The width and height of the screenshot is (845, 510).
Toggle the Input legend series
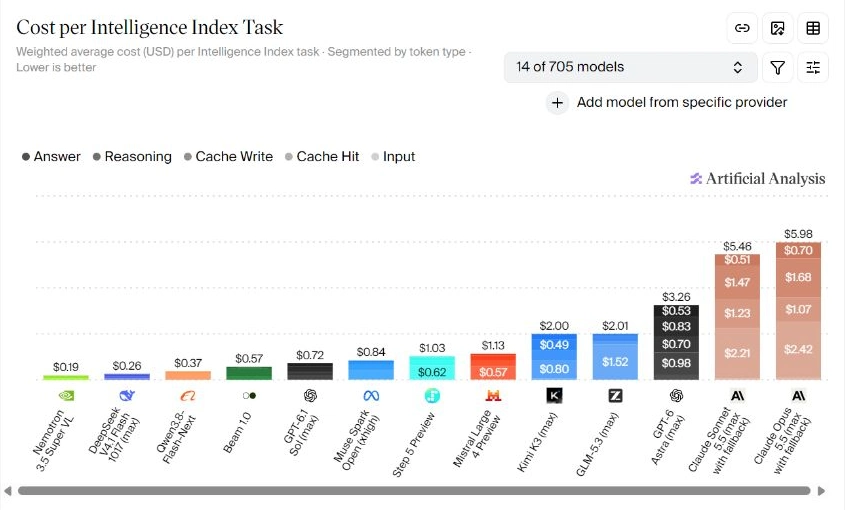[393, 157]
